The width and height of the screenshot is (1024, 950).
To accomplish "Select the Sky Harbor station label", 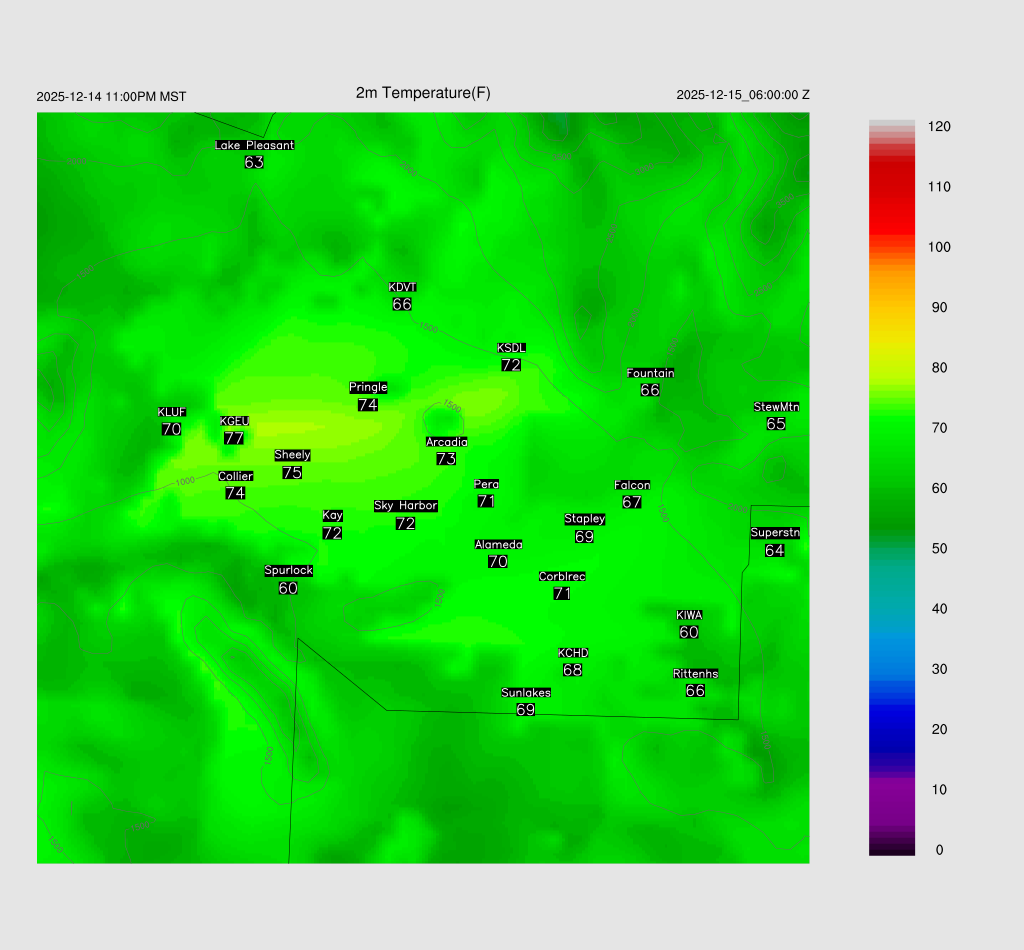I will (405, 506).
